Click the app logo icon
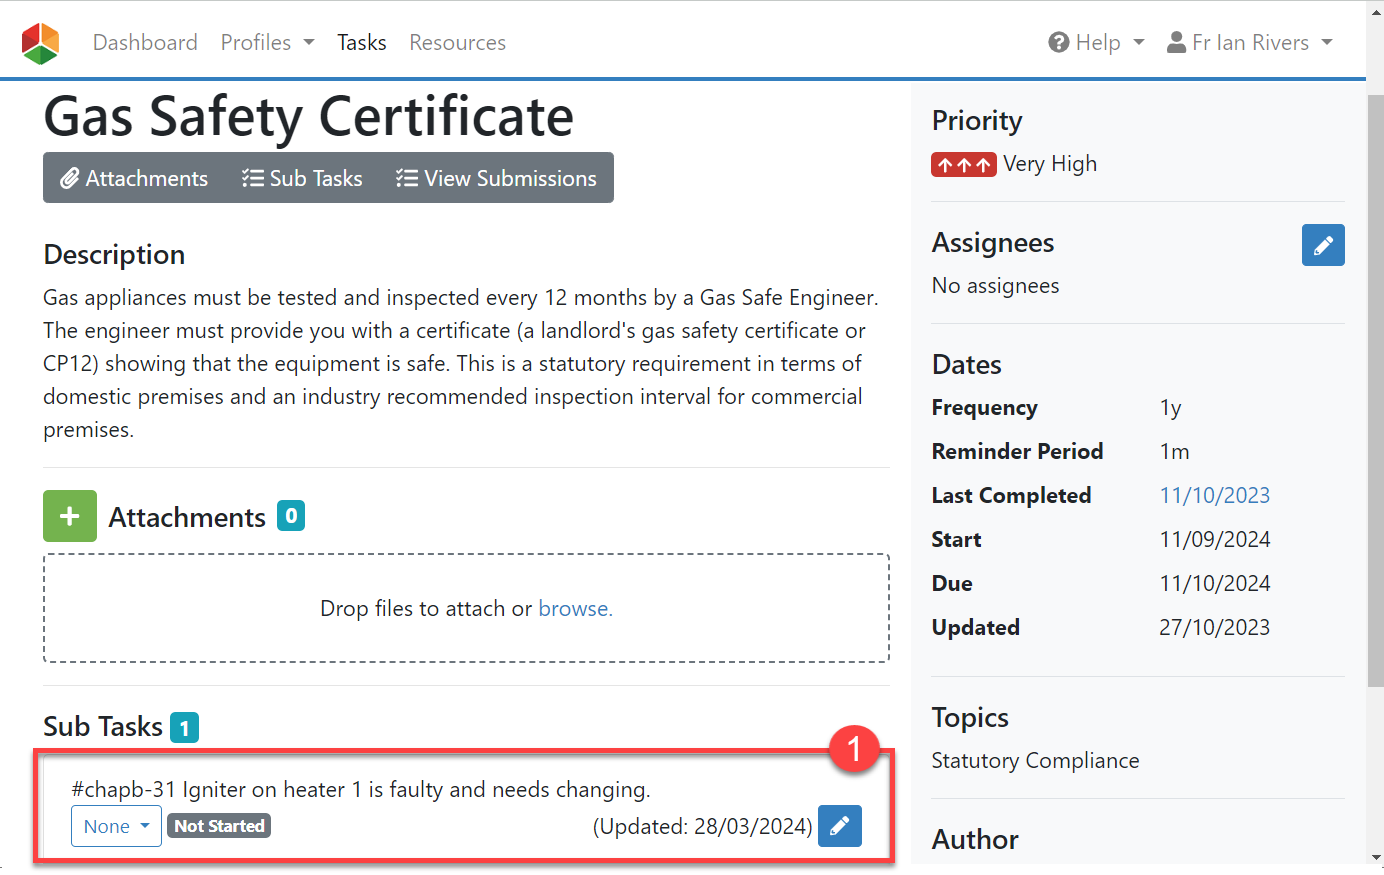The image size is (1384, 875). (41, 43)
